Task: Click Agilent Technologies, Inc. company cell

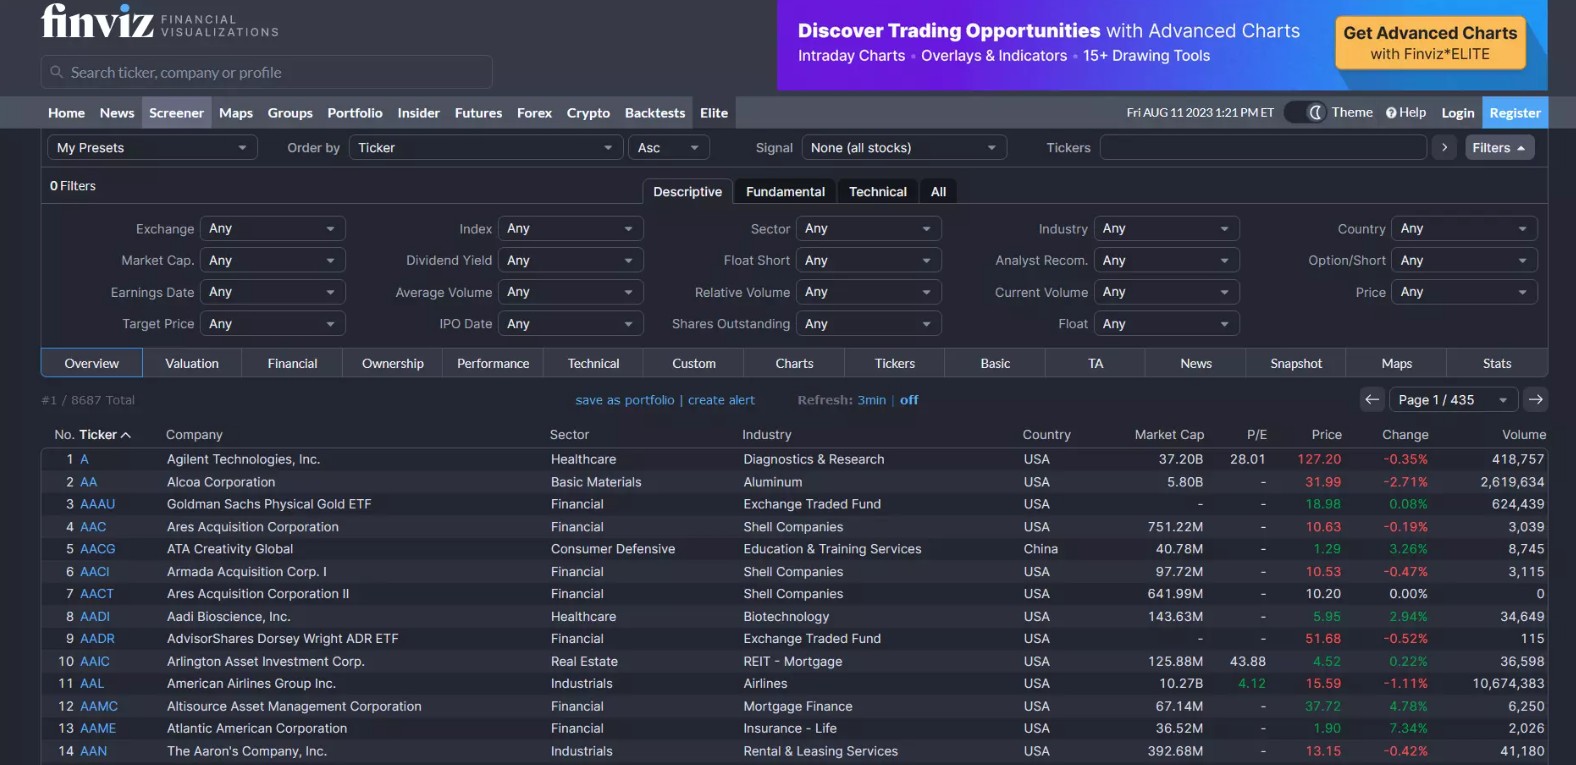Action: click(x=243, y=460)
